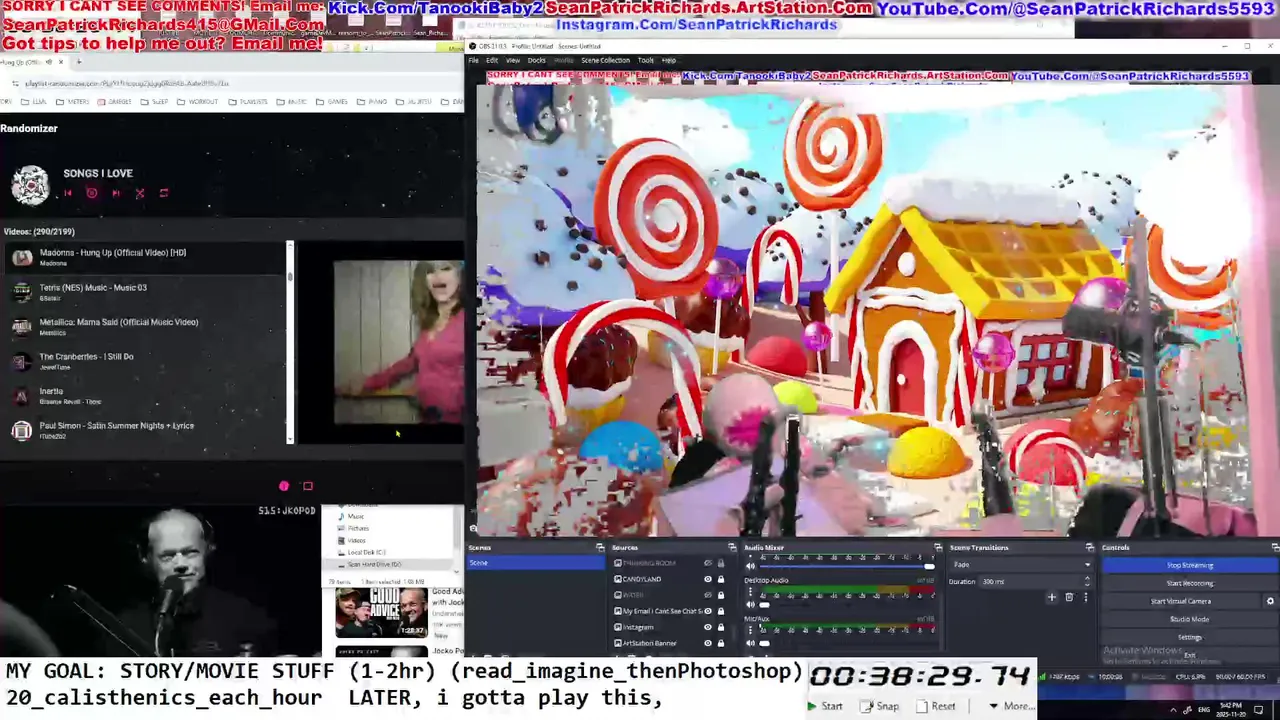1280x720 pixels.
Task: Hide the ArtStation Banner source
Action: pos(708,643)
